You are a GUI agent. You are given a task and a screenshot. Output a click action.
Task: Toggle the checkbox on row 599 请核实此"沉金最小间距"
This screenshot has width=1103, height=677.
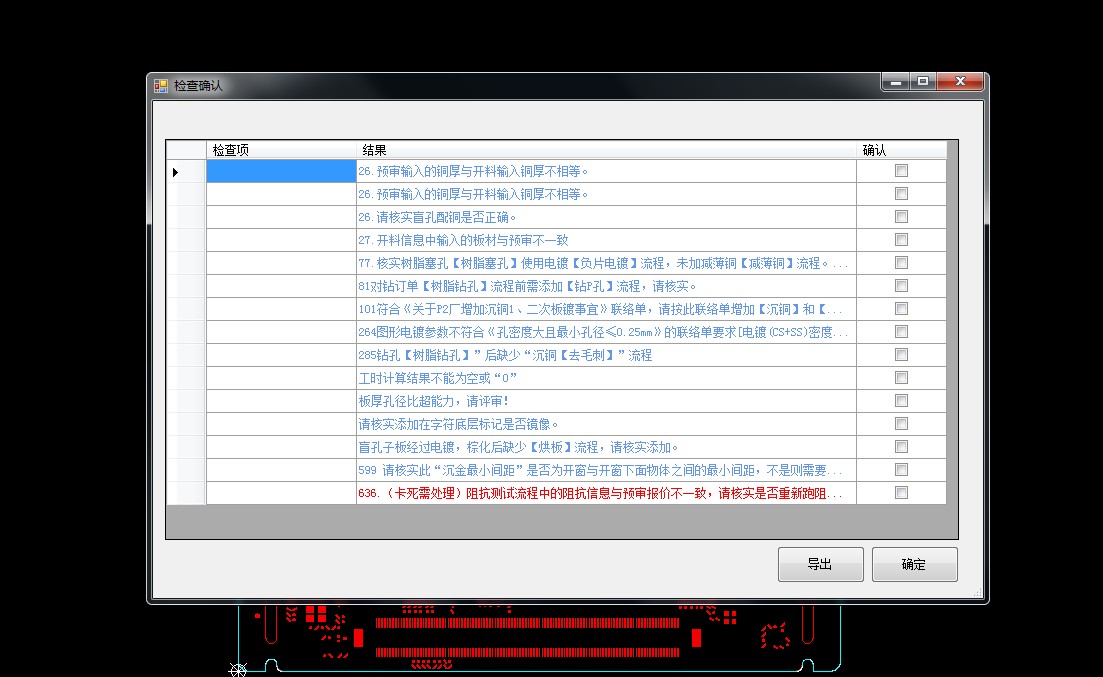point(901,469)
